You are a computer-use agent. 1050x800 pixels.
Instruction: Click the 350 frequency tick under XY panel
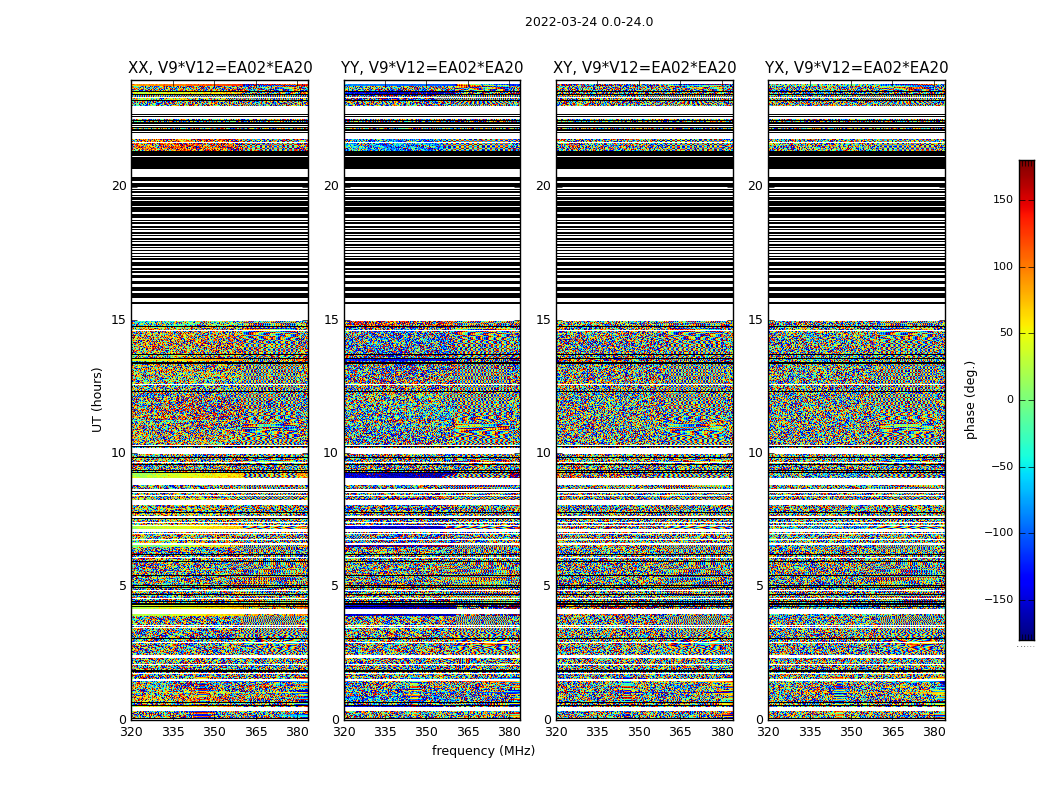point(639,732)
